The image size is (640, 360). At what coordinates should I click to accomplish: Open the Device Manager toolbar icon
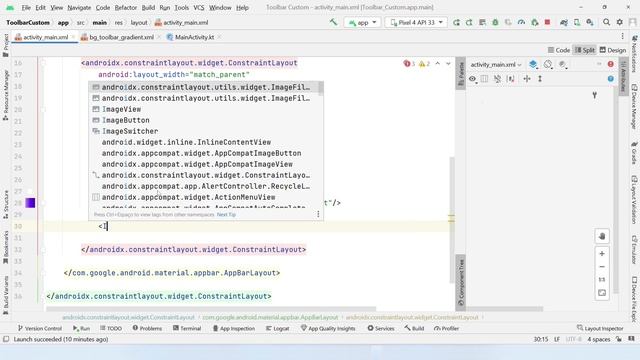[577, 22]
